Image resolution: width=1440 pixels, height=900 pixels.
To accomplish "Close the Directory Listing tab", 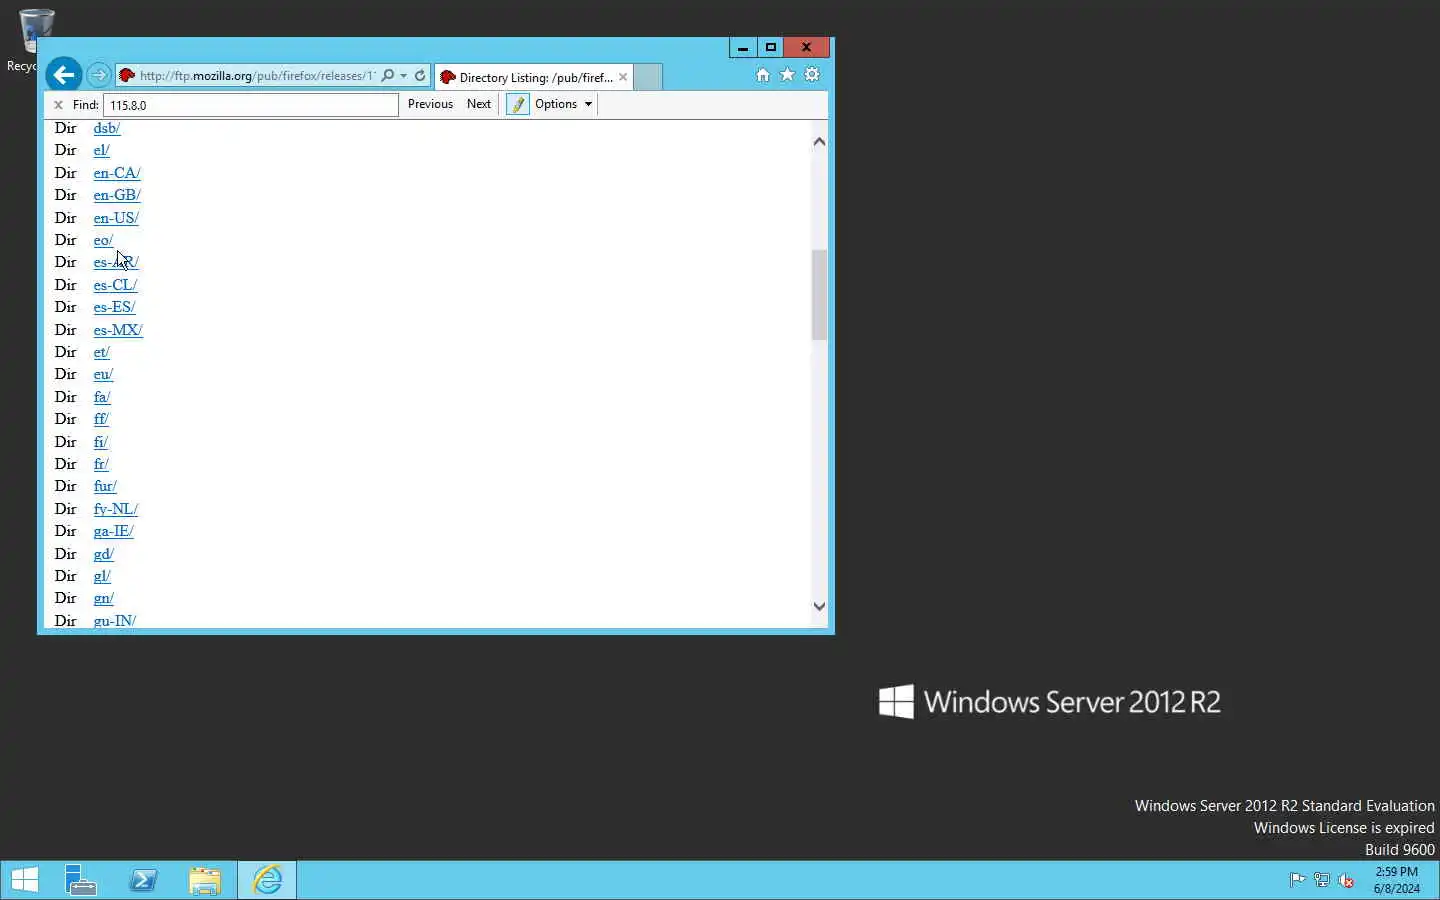I will (x=623, y=77).
